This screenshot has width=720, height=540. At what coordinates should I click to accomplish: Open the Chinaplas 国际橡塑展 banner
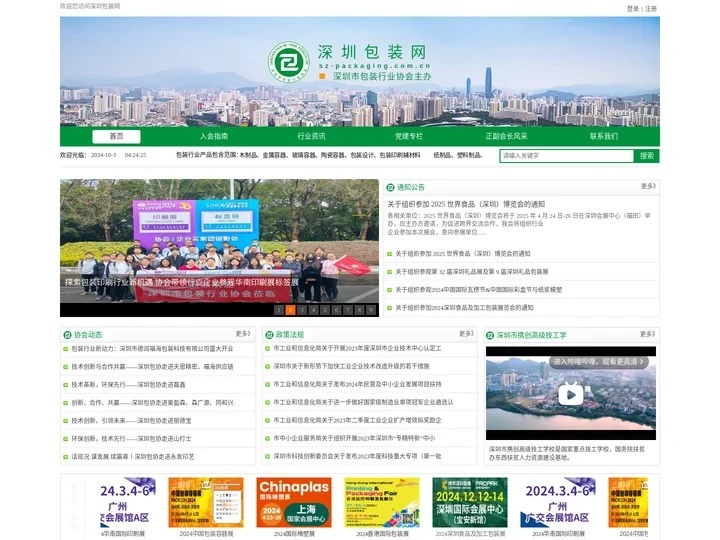pyautogui.click(x=294, y=502)
